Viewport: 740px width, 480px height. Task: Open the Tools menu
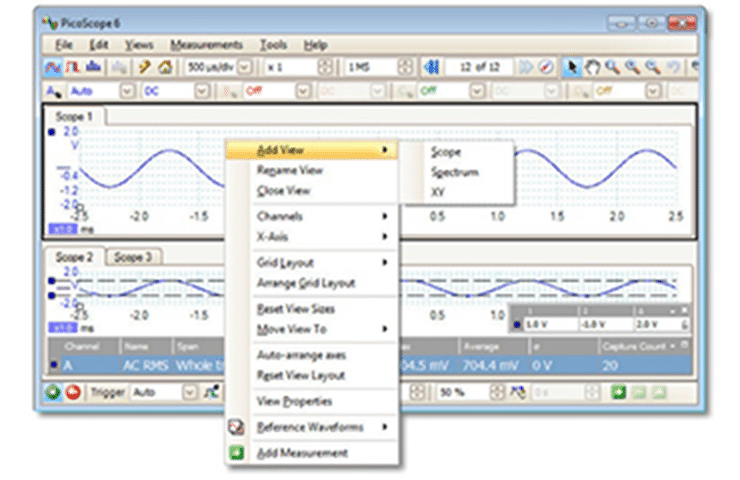click(x=273, y=45)
